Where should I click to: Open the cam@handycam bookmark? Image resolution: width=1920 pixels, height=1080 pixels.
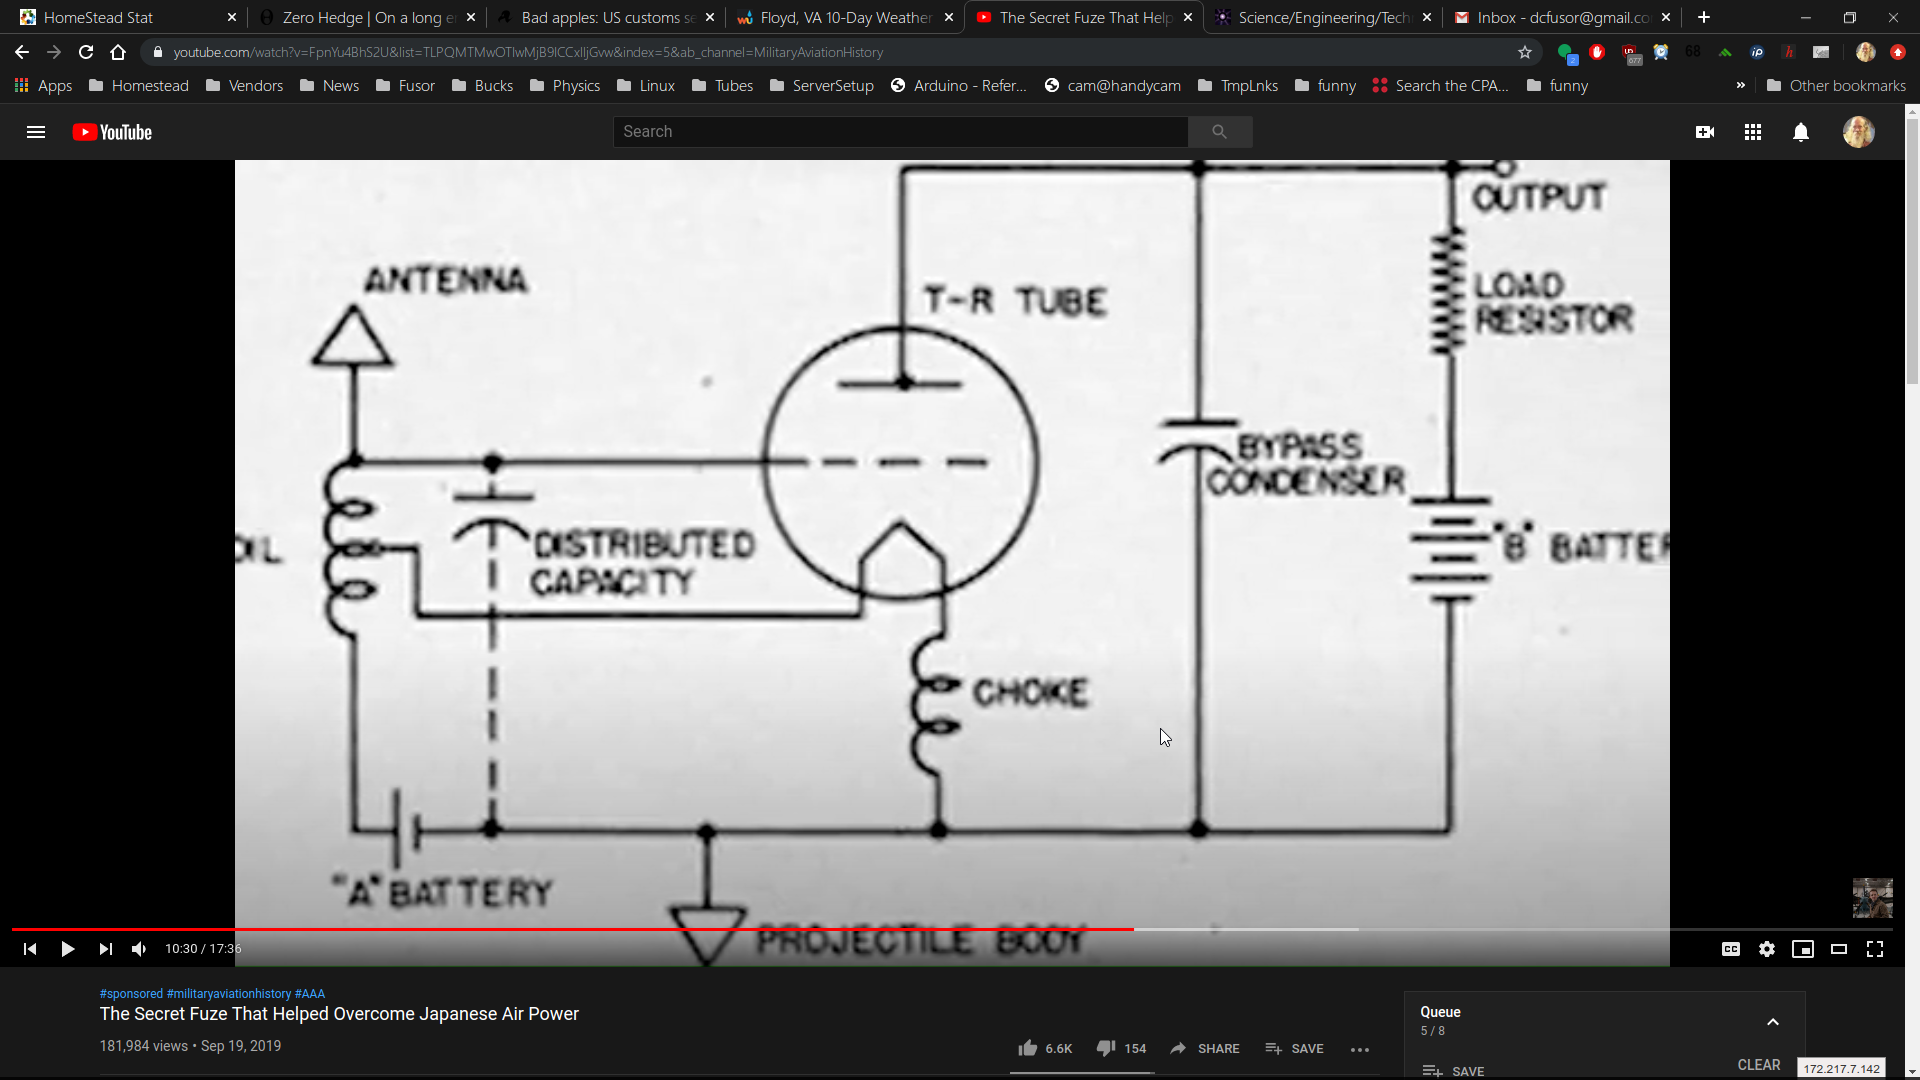coord(1113,86)
